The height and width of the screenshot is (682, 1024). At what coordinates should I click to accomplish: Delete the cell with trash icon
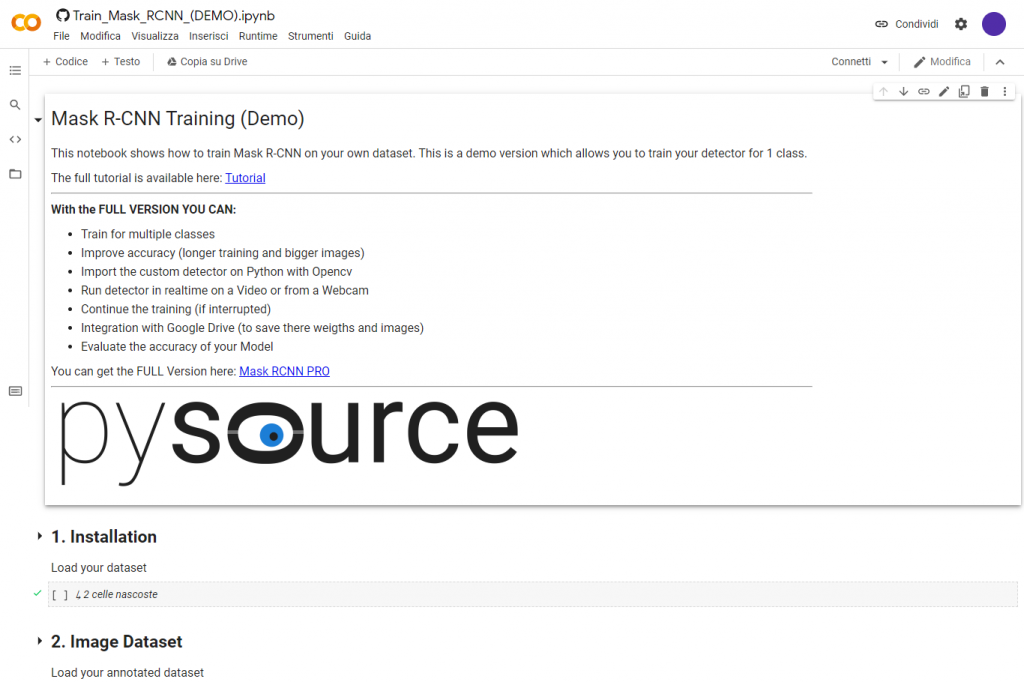(985, 91)
